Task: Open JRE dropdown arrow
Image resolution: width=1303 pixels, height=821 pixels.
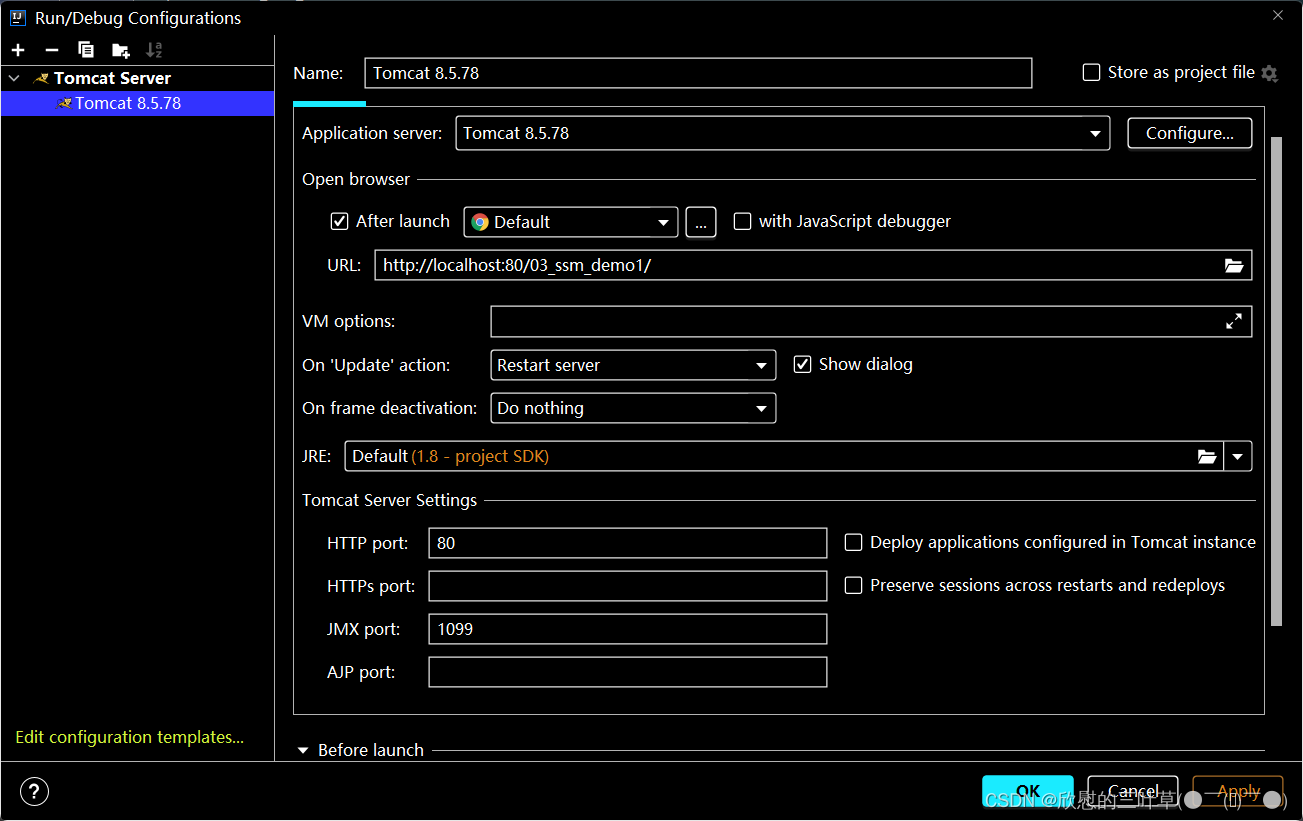Action: [x=1238, y=456]
